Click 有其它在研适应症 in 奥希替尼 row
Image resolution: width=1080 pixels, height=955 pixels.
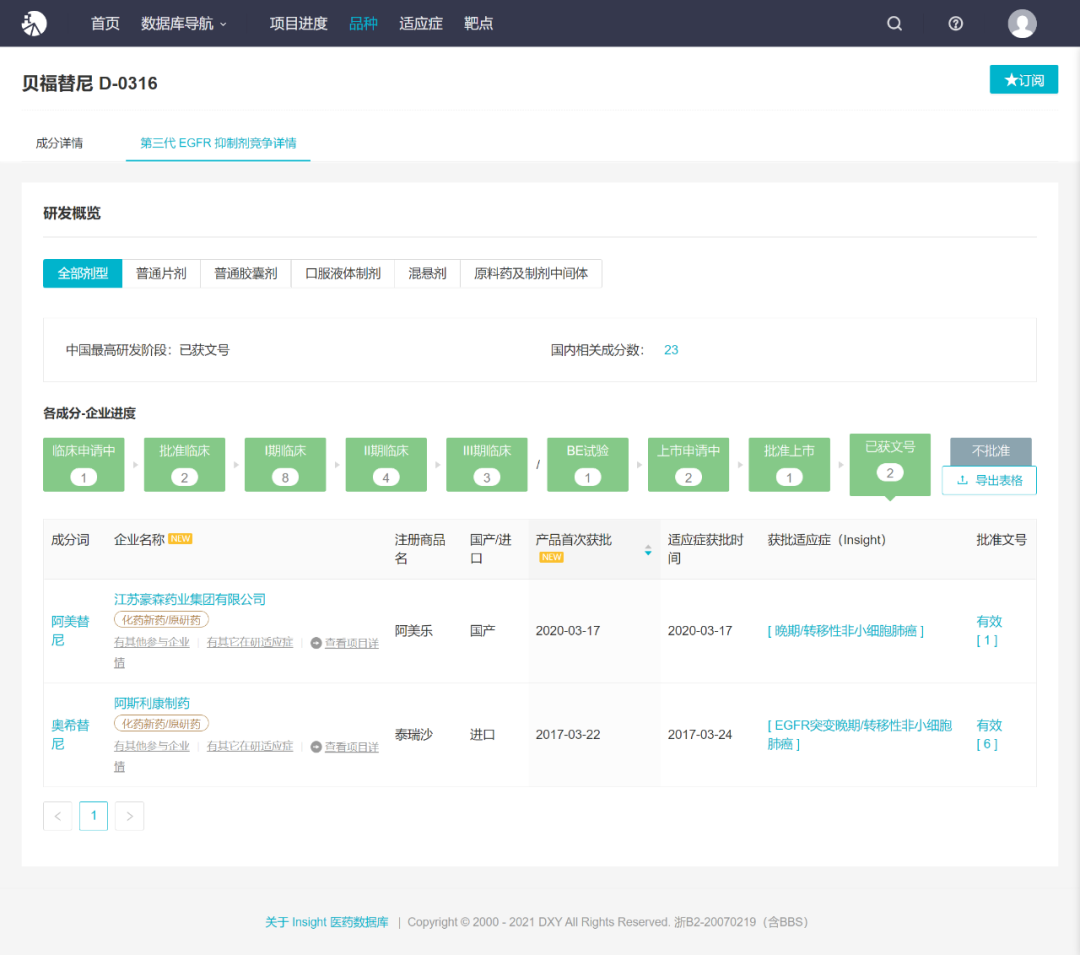click(250, 746)
